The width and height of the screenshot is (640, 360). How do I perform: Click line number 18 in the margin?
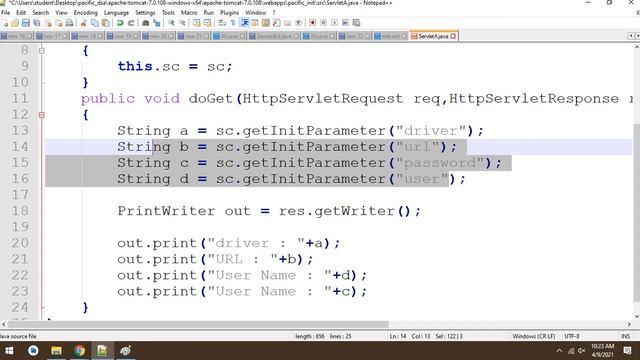pyautogui.click(x=20, y=211)
